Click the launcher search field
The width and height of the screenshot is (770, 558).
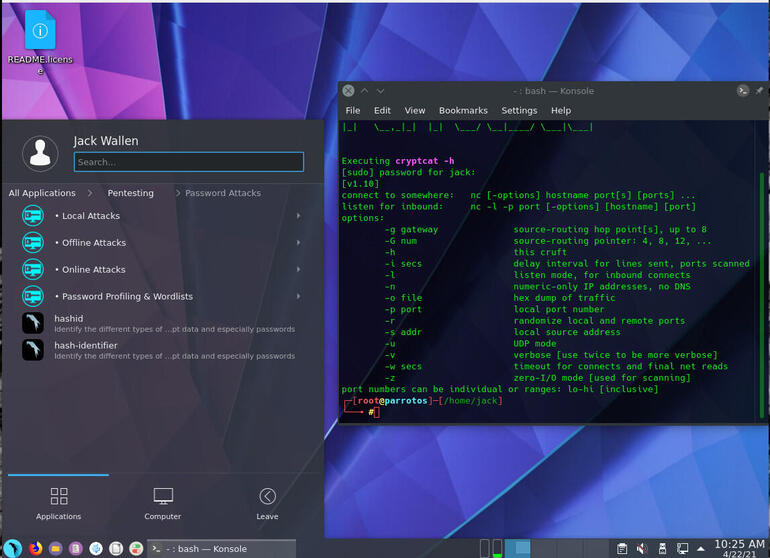pos(188,162)
